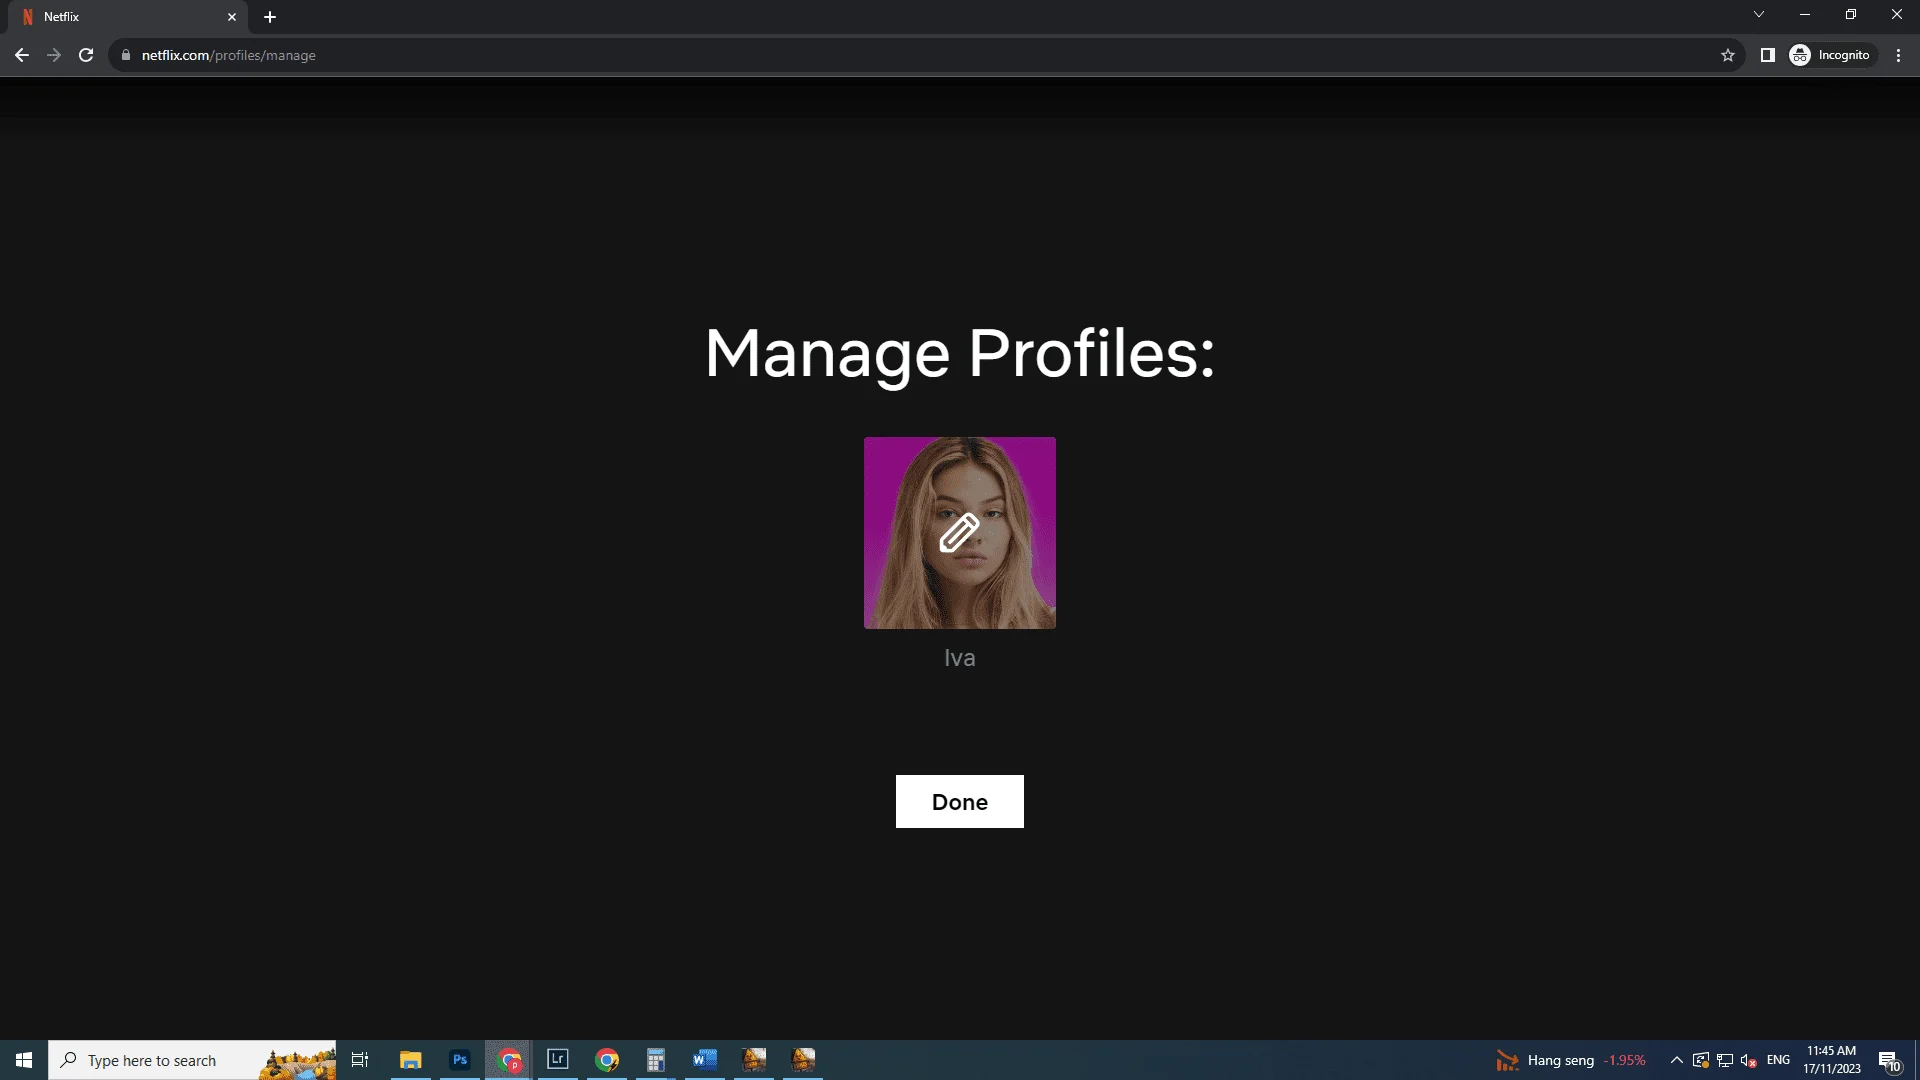This screenshot has width=1920, height=1080.
Task: Open the tab search dropdown
Action: coord(1759,14)
